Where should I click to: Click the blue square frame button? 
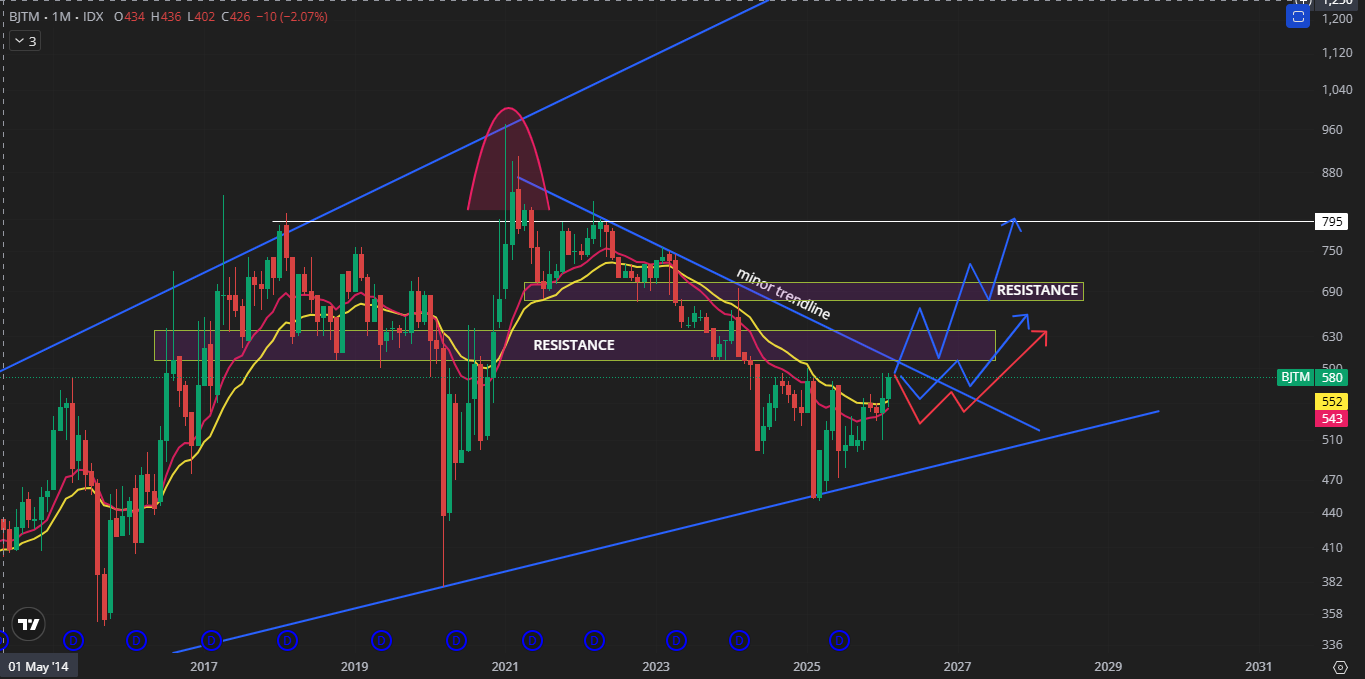click(1298, 17)
